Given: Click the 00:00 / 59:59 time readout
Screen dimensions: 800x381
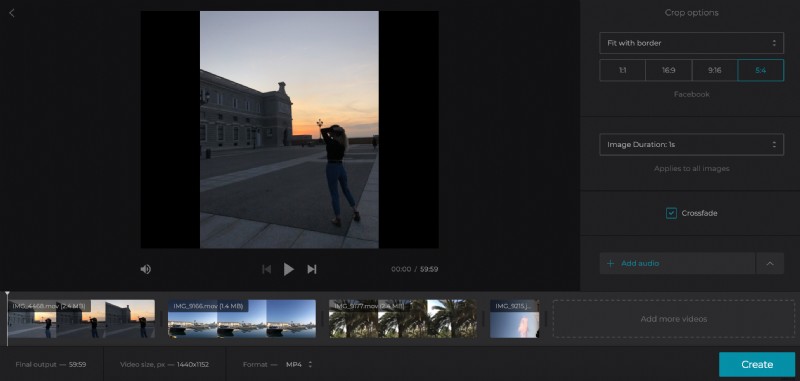Looking at the screenshot, I should [414, 269].
